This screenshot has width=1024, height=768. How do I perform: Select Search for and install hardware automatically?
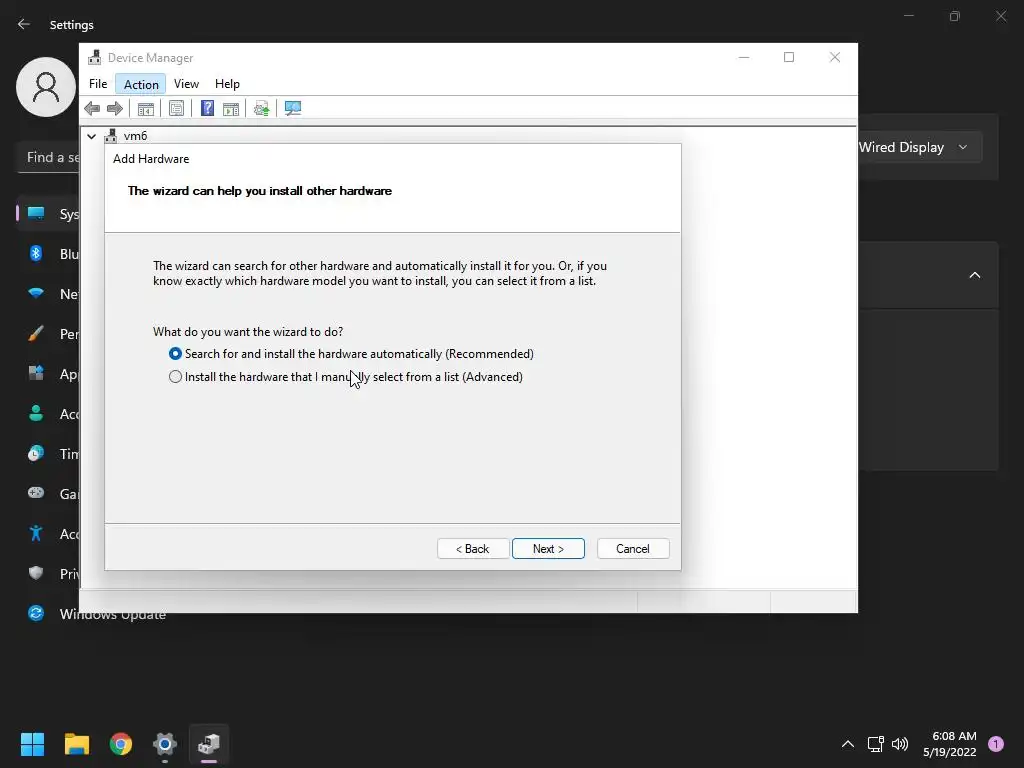[351, 354]
